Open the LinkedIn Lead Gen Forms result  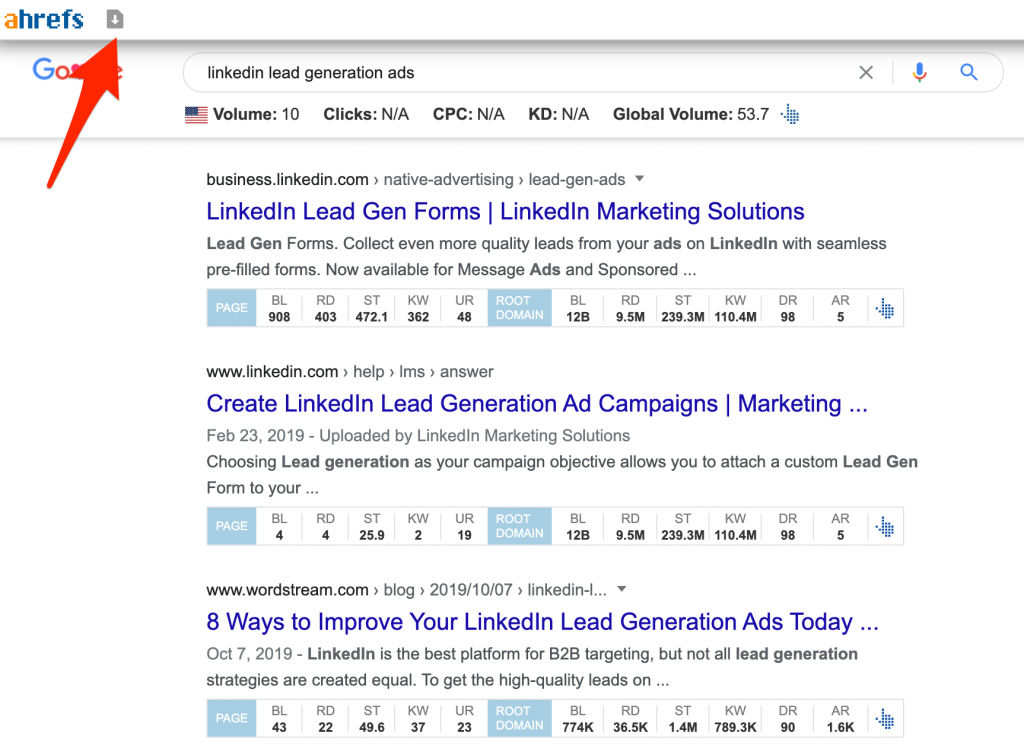[505, 212]
